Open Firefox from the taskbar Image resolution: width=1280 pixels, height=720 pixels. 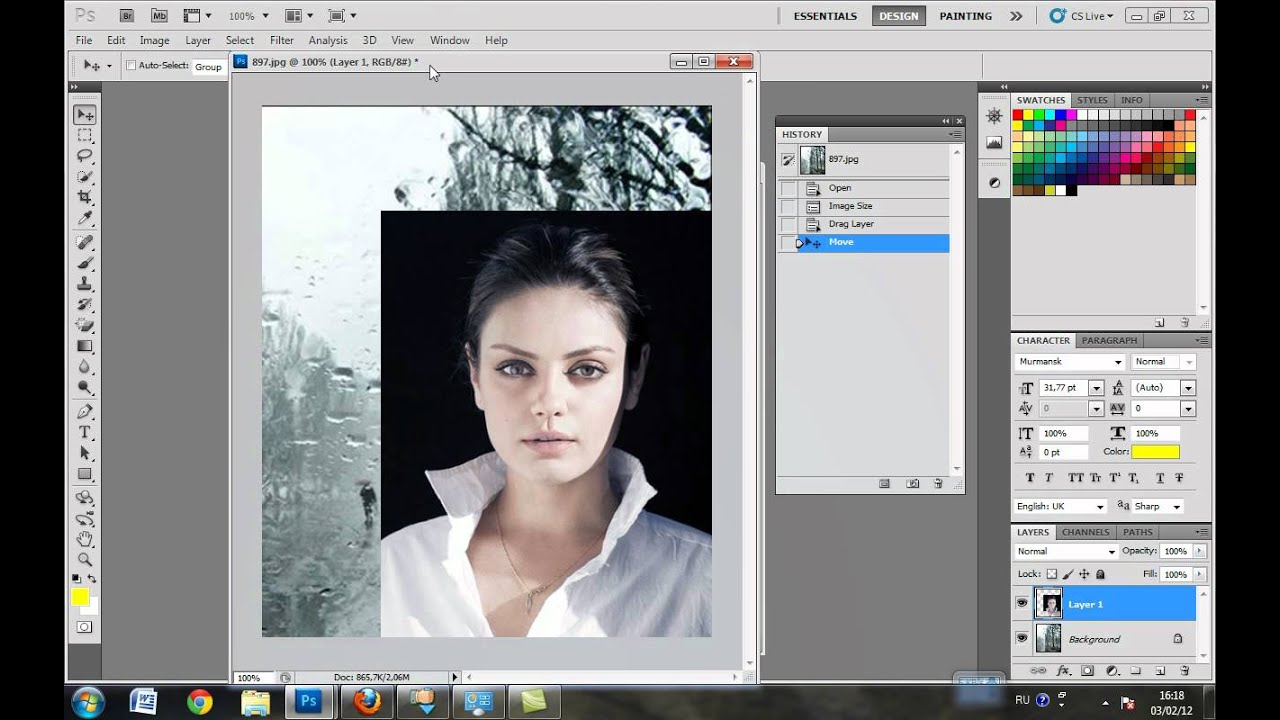pos(367,702)
